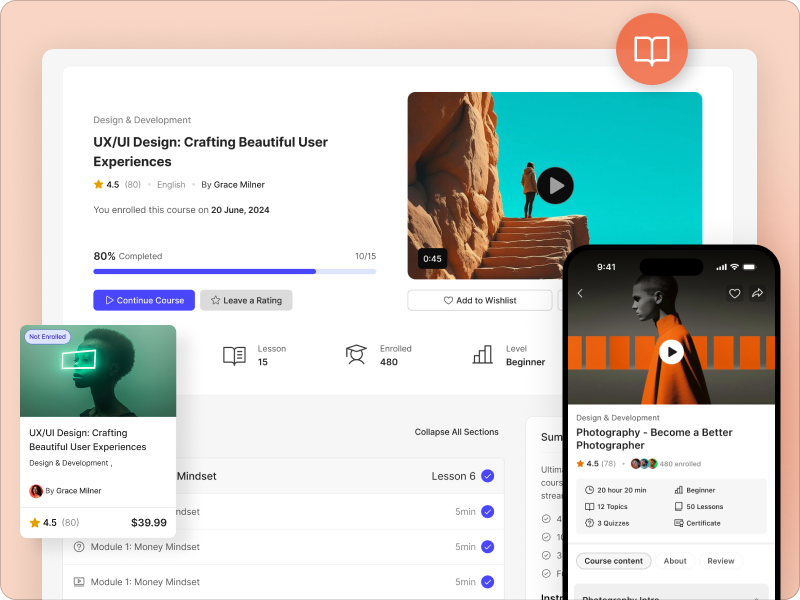Click the bar-chart icon beside Beginner on phone

click(679, 490)
